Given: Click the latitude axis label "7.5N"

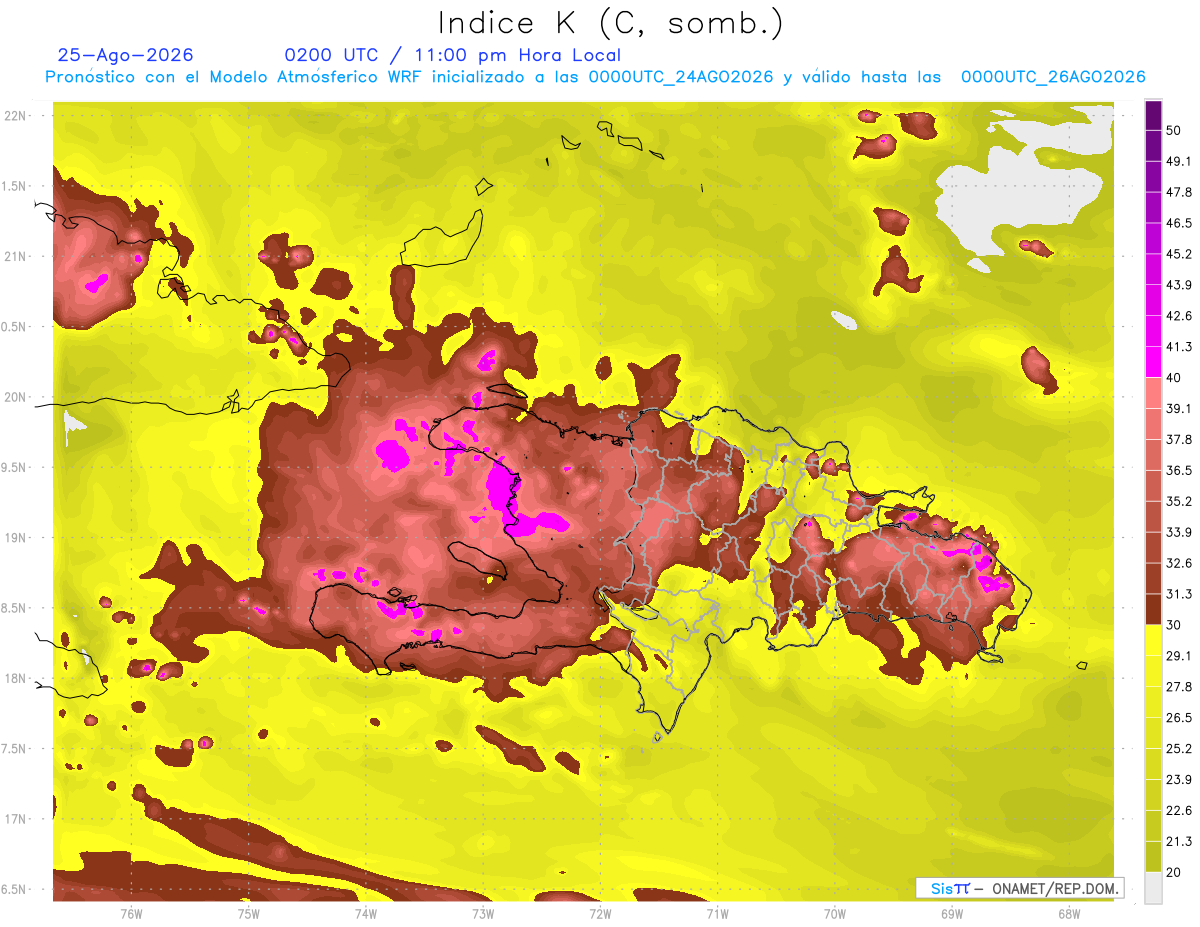Looking at the screenshot, I should tap(14, 749).
